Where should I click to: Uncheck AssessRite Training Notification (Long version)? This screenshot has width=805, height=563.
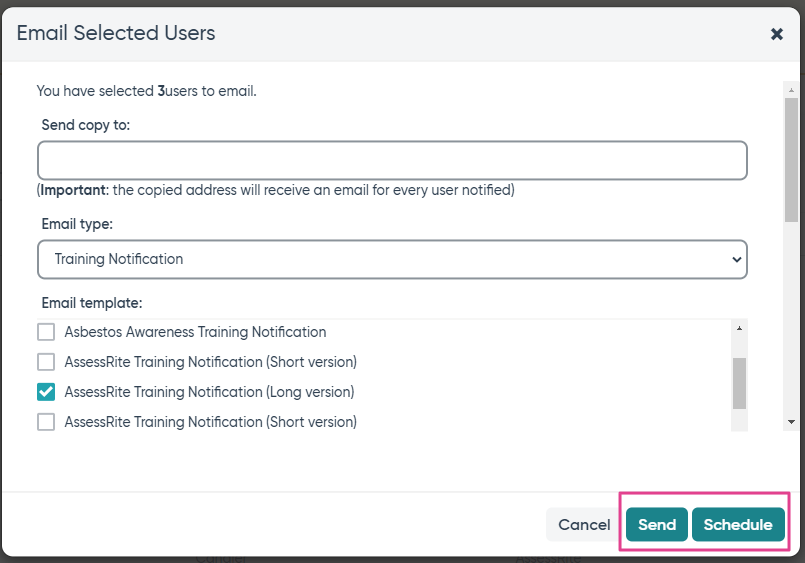[x=46, y=392]
